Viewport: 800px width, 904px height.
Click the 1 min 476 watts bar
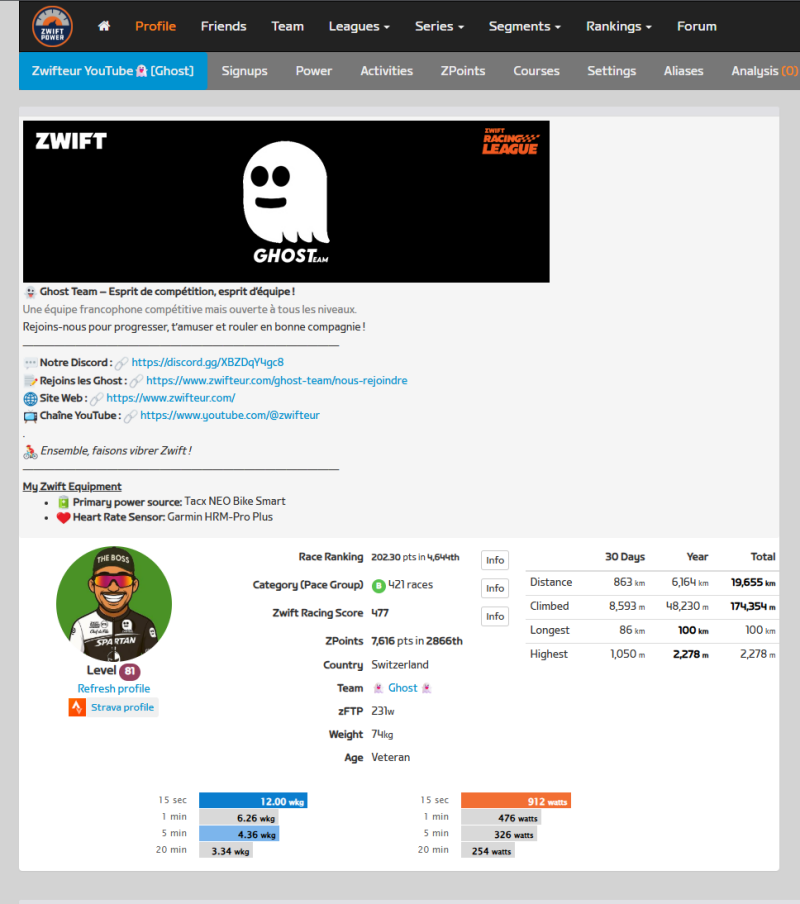[x=501, y=818]
